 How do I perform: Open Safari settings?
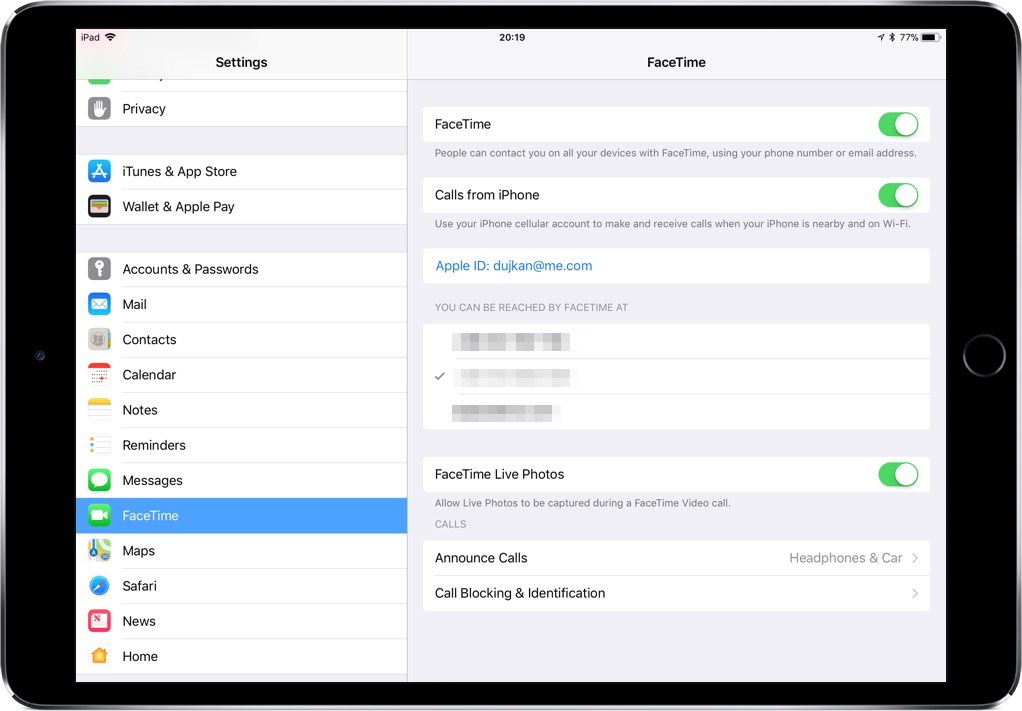(x=241, y=586)
